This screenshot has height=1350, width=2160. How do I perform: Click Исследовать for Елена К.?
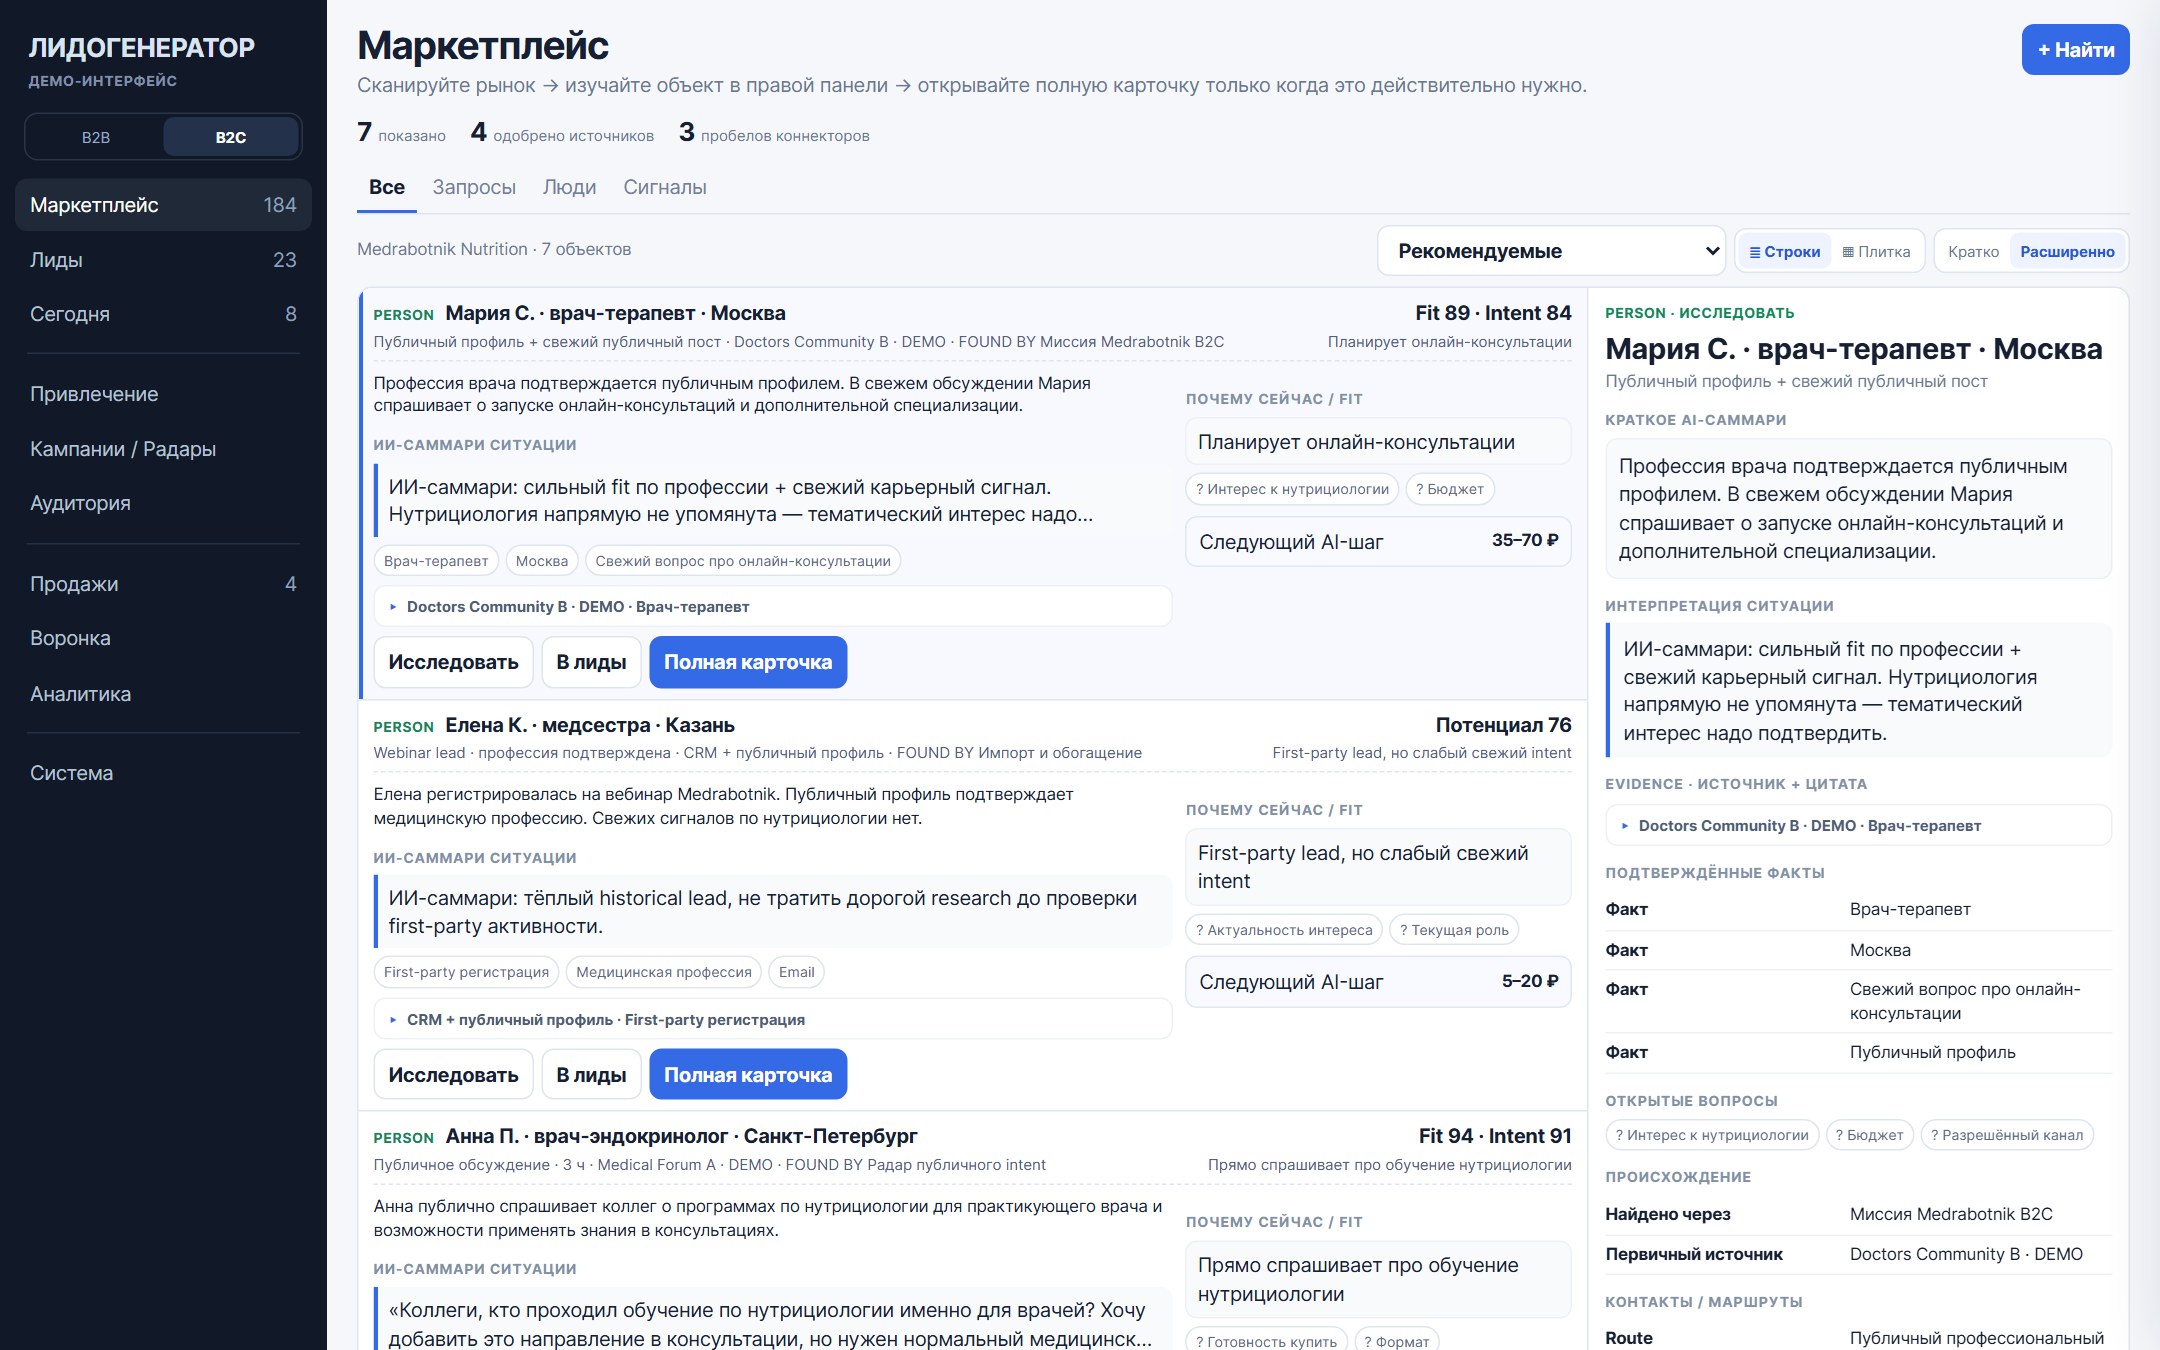pyautogui.click(x=453, y=1075)
